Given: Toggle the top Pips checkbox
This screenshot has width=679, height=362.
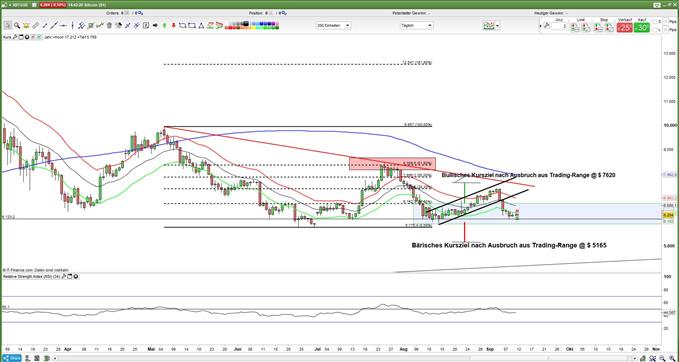Looking at the screenshot, I should pos(665,21).
